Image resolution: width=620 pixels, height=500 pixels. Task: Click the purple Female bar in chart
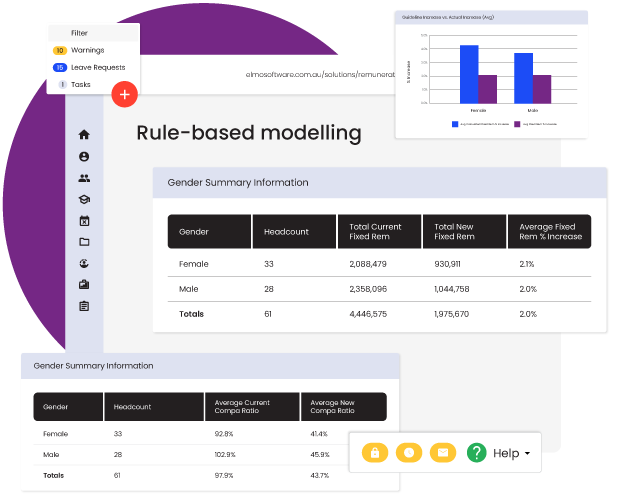point(488,89)
